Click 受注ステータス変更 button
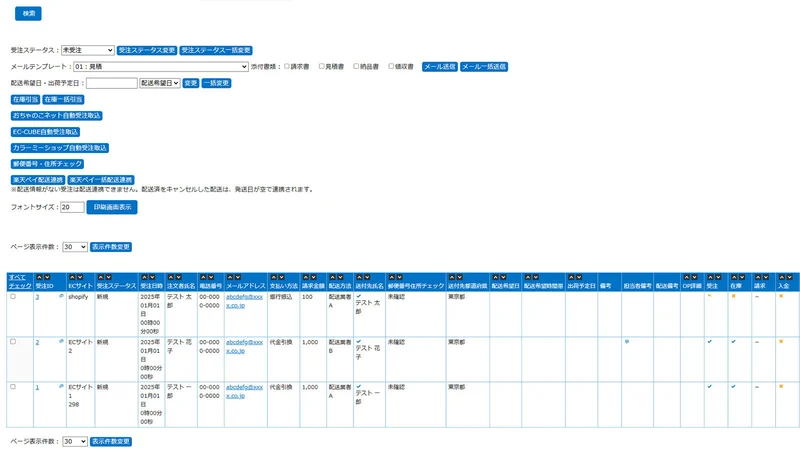Screen dimensions: 800x450 point(147,50)
